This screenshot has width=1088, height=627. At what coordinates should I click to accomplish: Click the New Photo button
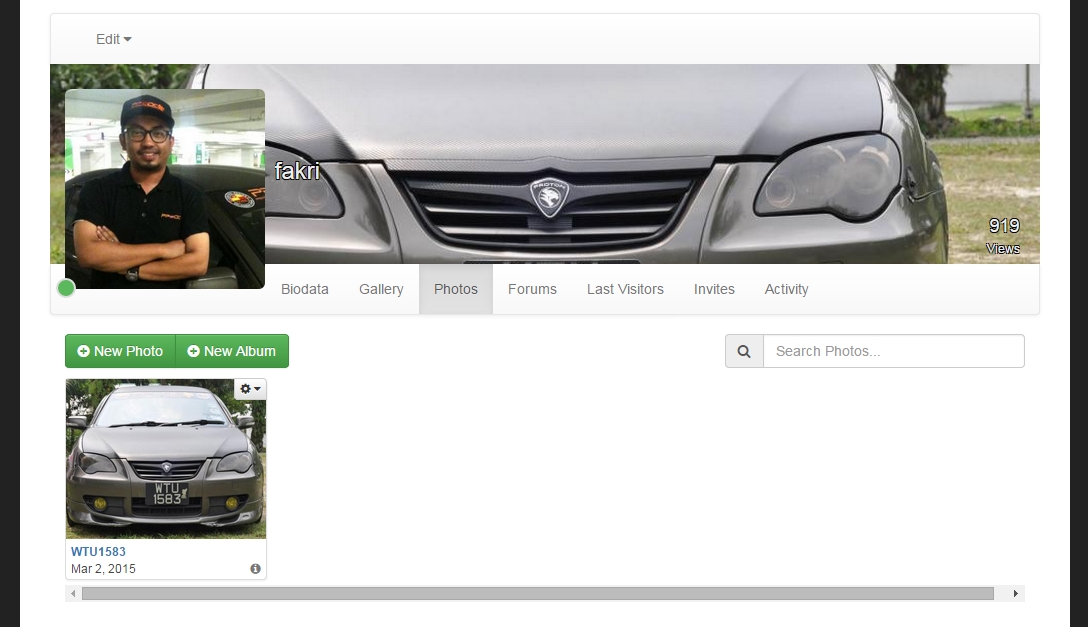(120, 351)
